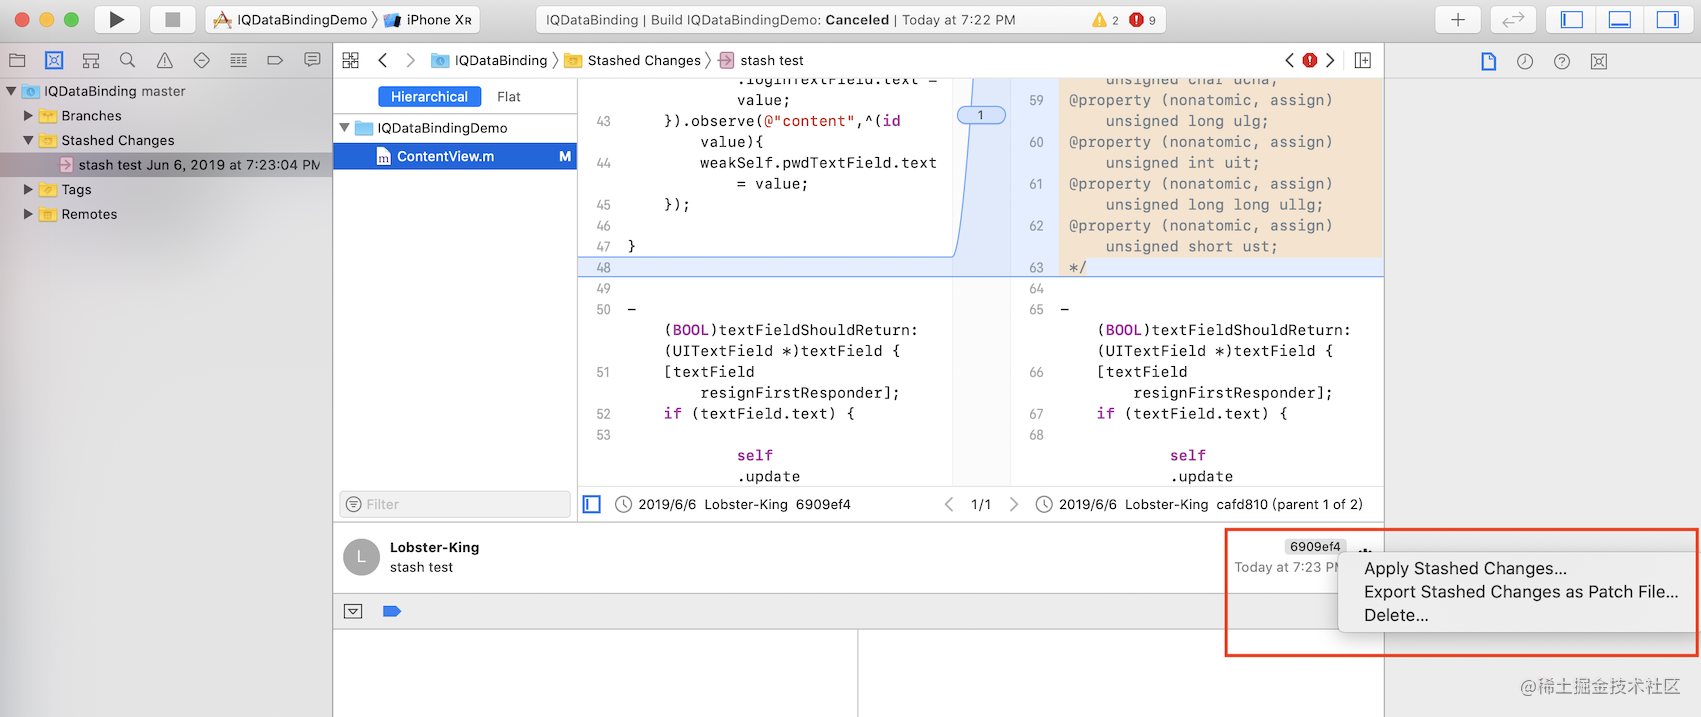The height and width of the screenshot is (717, 1701).
Task: Click the 6909ef4 commit hash badge
Action: tap(1315, 547)
